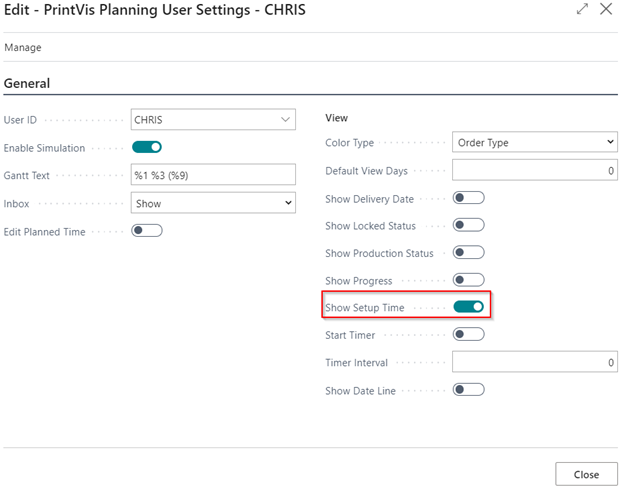
Task: Turn on Show Production Status
Action: (x=468, y=253)
